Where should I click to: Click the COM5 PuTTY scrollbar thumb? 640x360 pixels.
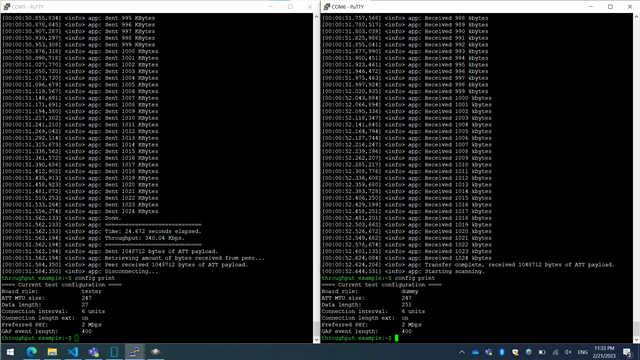(316, 329)
